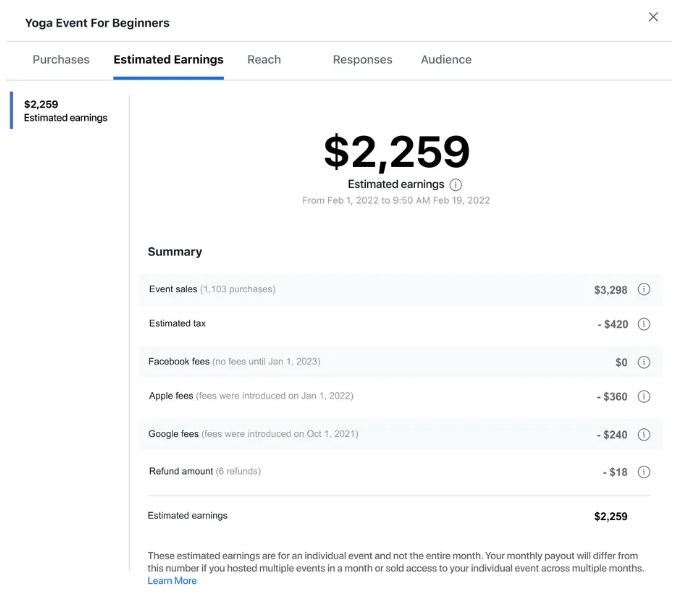Click the Google fees row label
Viewport: 673px width, 597px height.
[x=173, y=434]
